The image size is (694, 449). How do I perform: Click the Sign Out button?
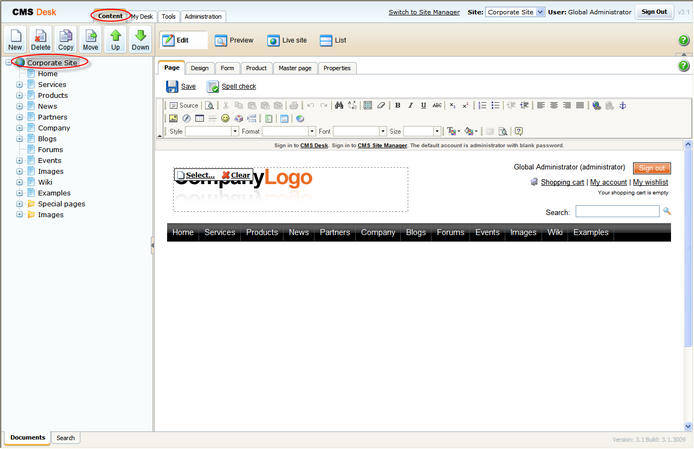pyautogui.click(x=654, y=12)
